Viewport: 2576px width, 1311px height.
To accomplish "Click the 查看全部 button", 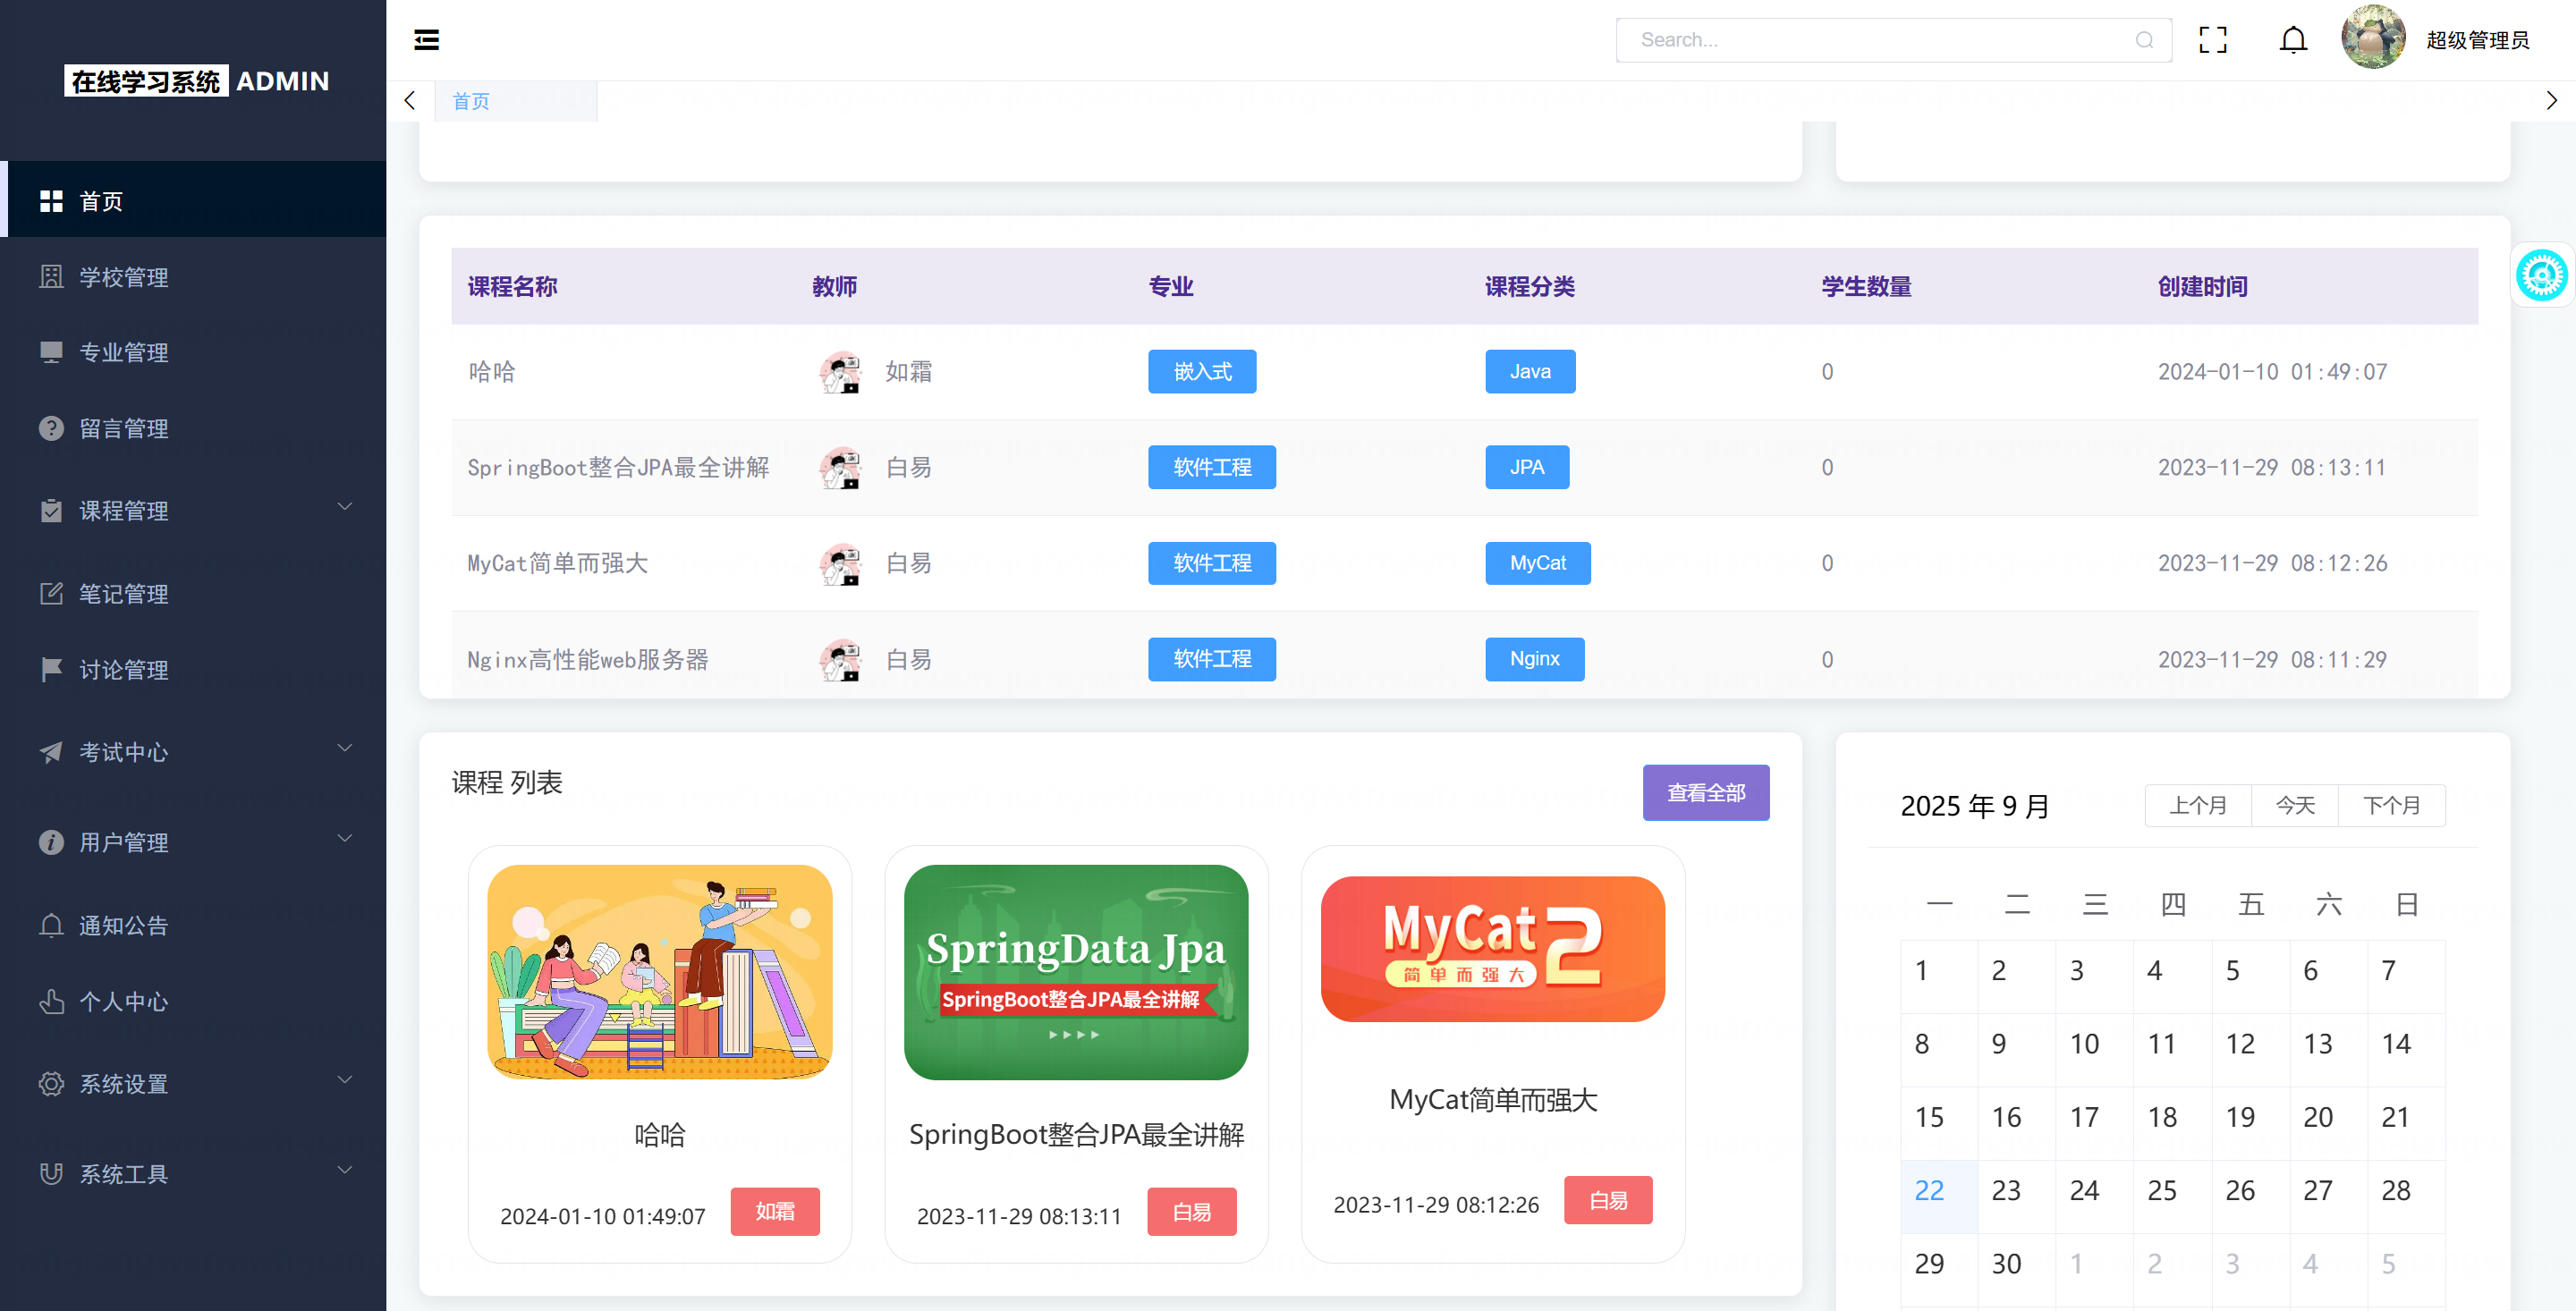I will pos(1705,793).
